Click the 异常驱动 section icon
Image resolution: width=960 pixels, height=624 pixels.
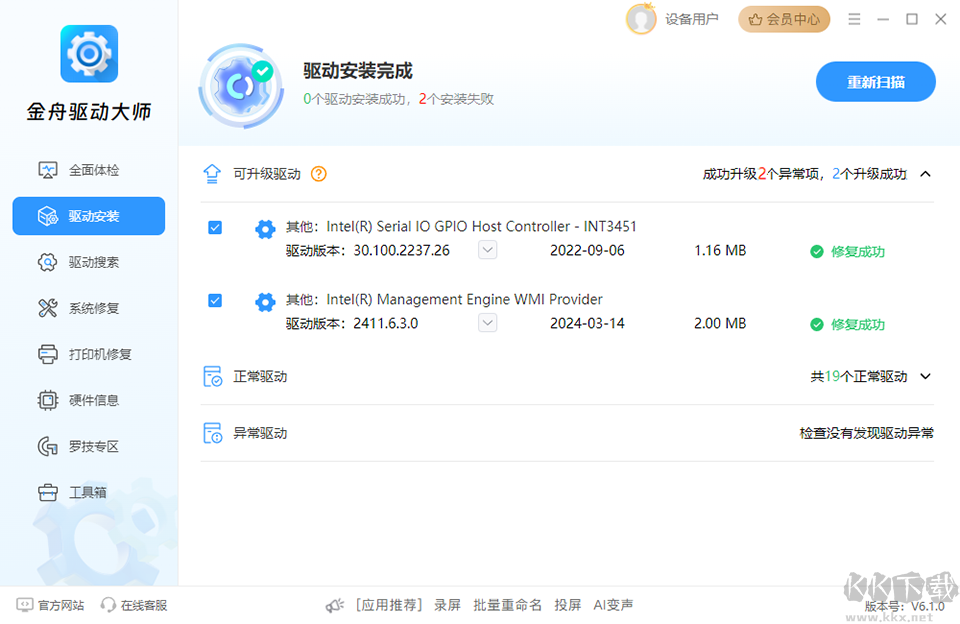pyautogui.click(x=212, y=433)
